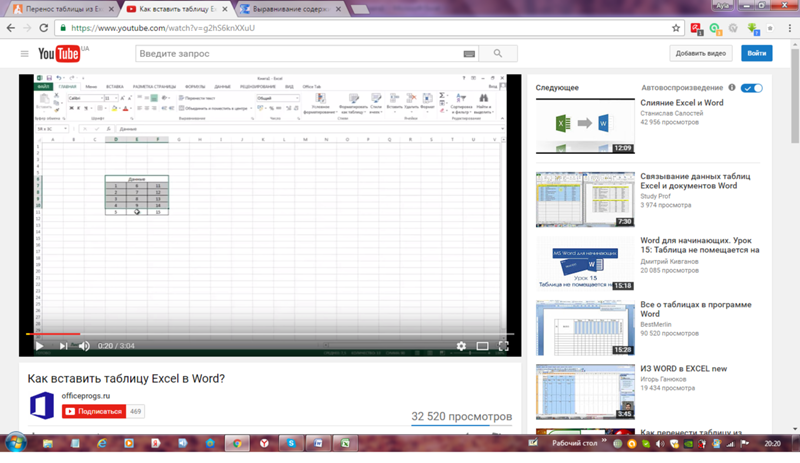Click the search magnifier button
The width and height of the screenshot is (800, 463).
[498, 54]
